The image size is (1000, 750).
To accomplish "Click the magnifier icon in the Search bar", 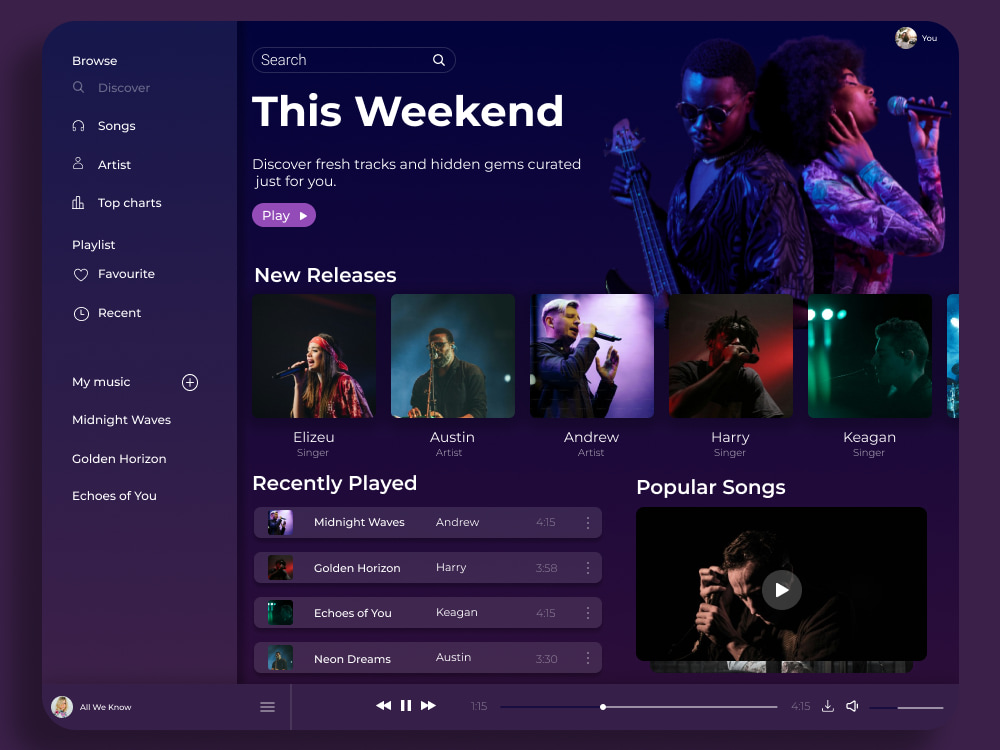I will click(439, 60).
